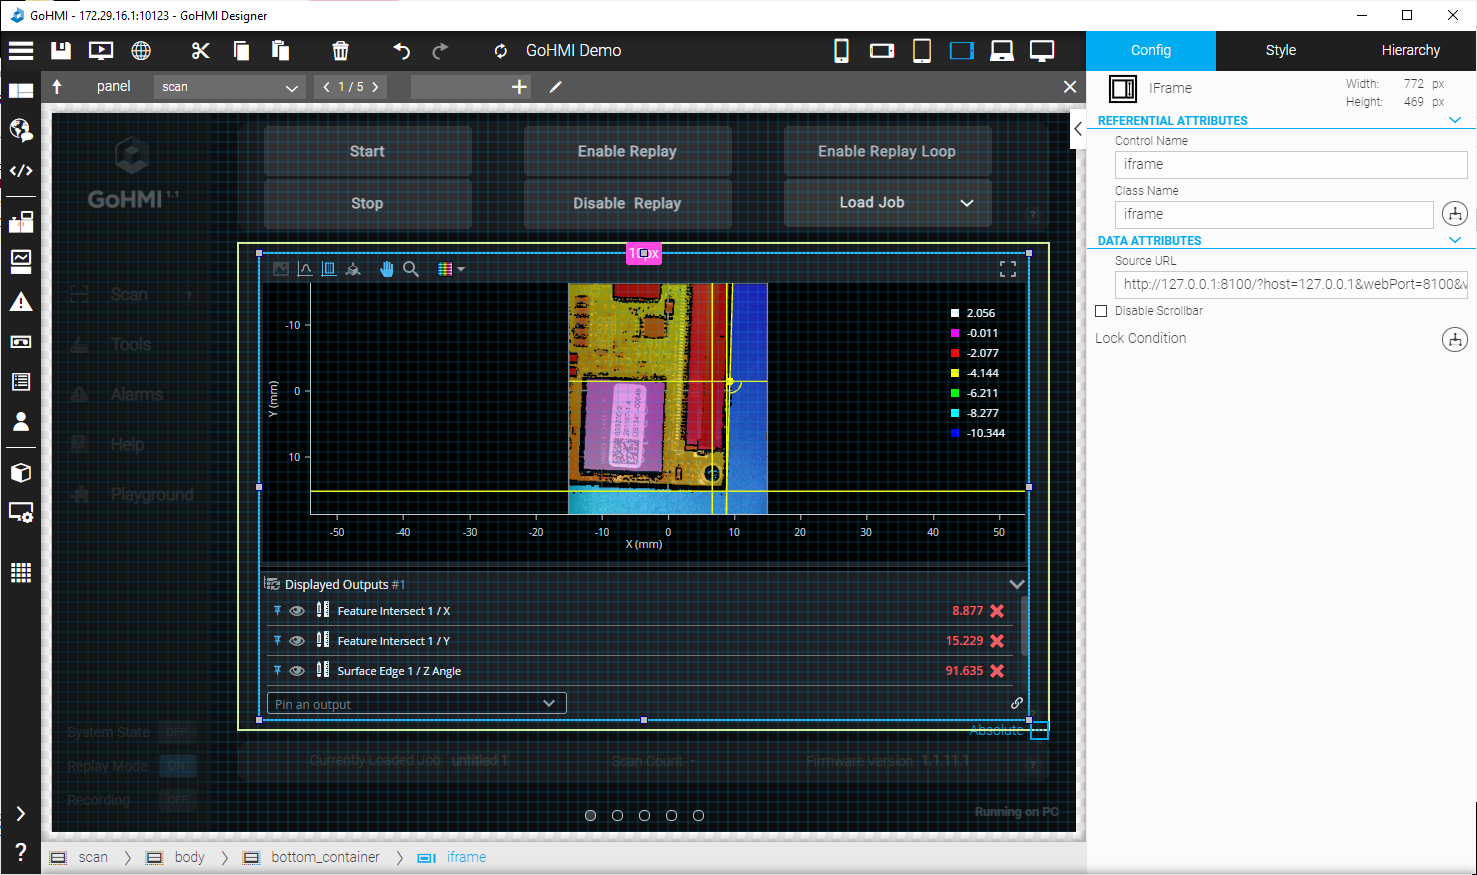This screenshot has height=875, width=1477.
Task: Open the scan panel dropdown
Action: click(229, 87)
